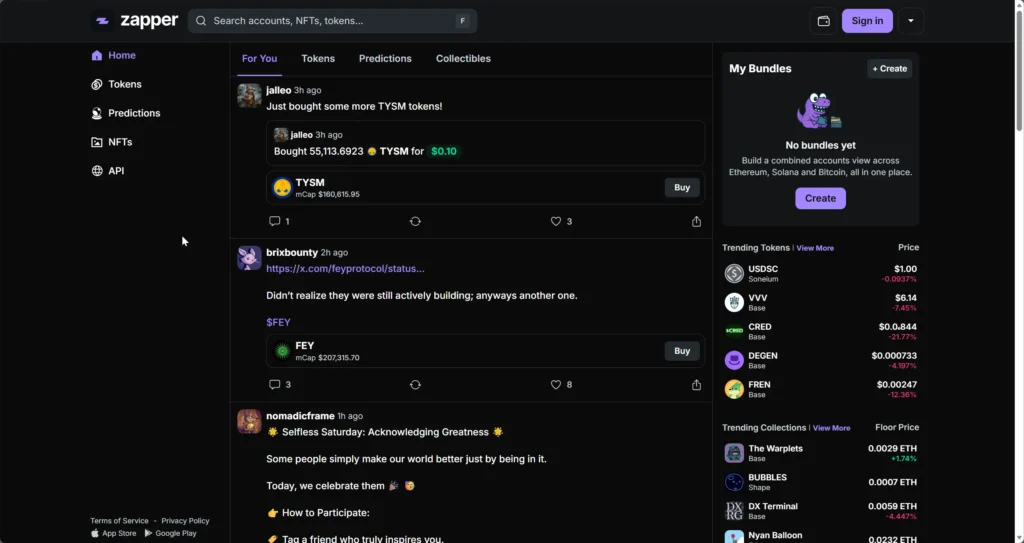The width and height of the screenshot is (1024, 543).
Task: Switch to the For You tab
Action: coord(259,59)
